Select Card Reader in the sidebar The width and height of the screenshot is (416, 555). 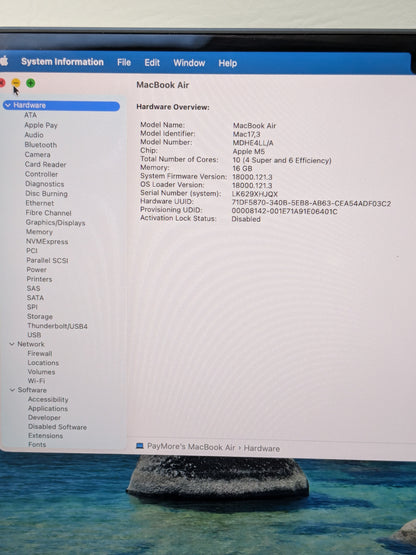[45, 165]
